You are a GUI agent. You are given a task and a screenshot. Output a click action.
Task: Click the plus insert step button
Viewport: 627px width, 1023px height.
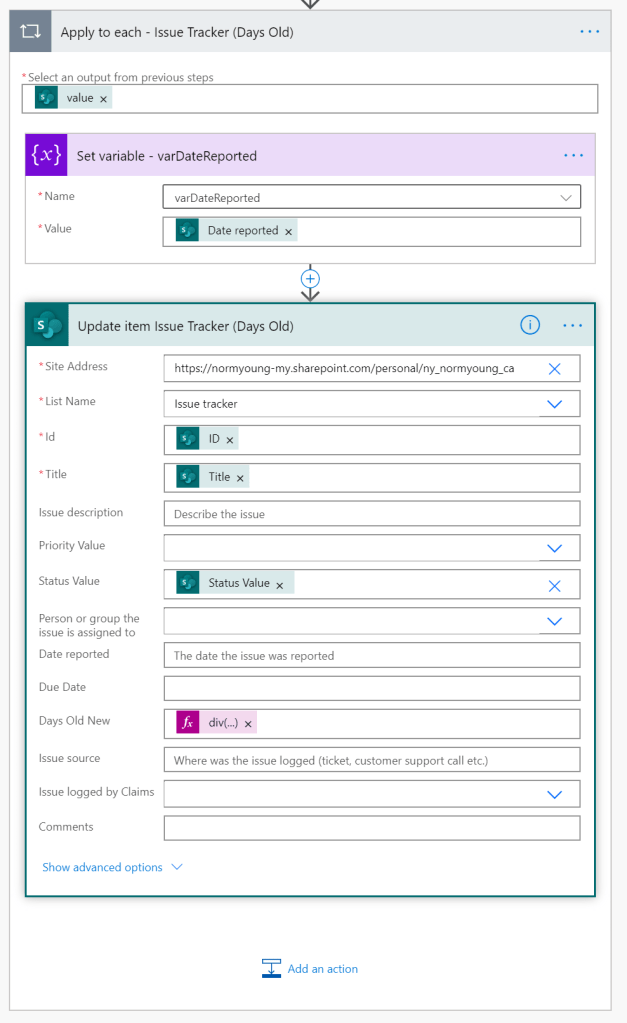pos(311,278)
